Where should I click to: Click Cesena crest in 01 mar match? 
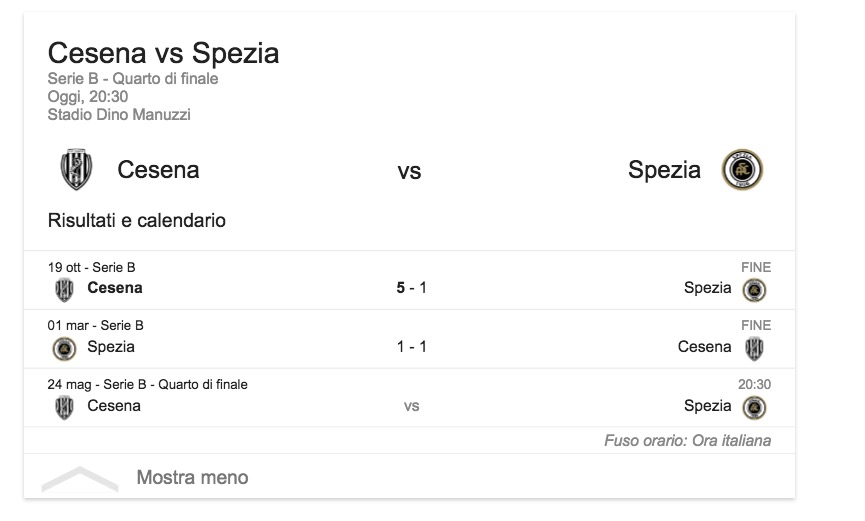(x=755, y=348)
